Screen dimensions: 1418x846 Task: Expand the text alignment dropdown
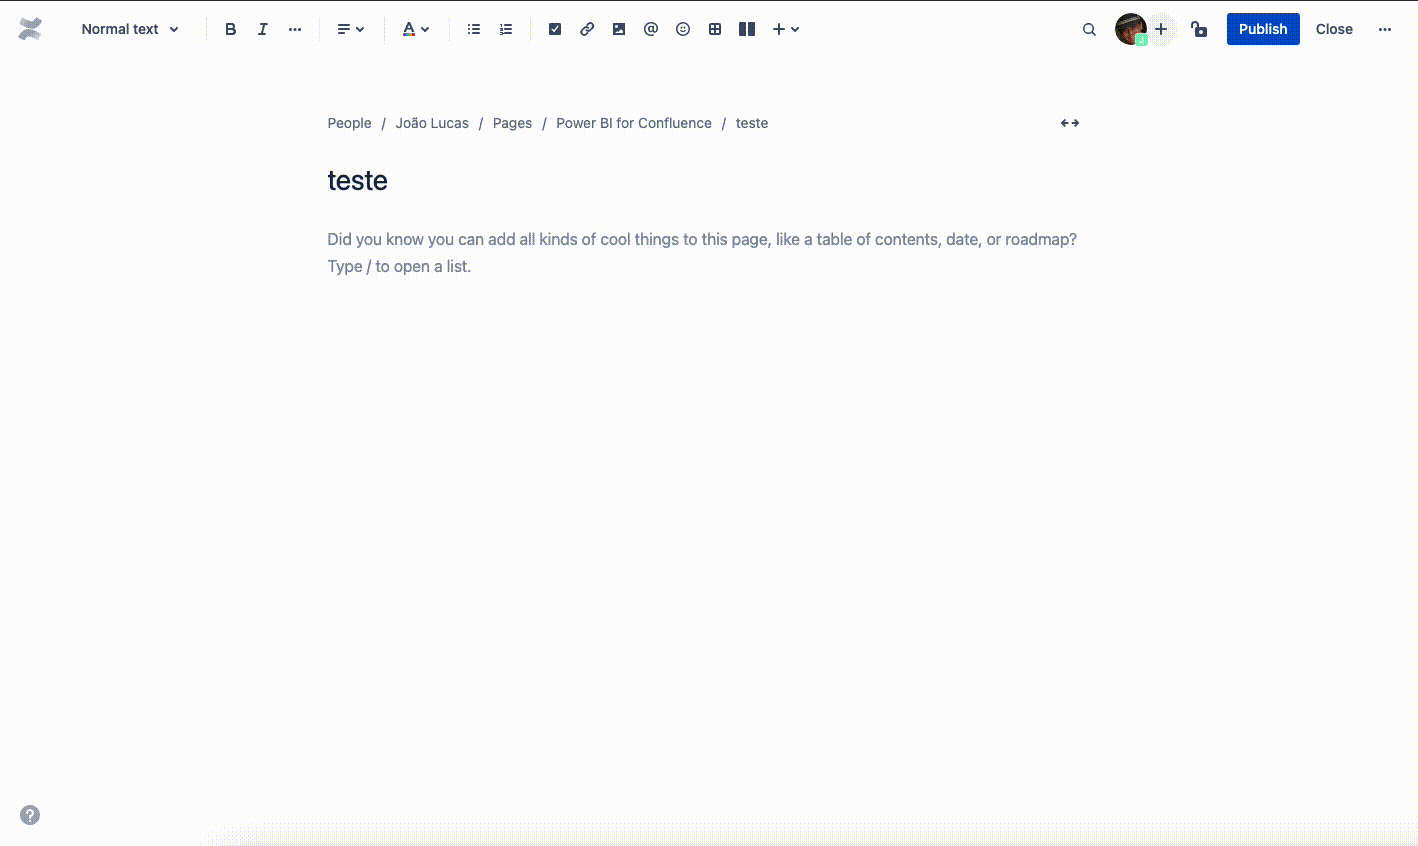(350, 29)
